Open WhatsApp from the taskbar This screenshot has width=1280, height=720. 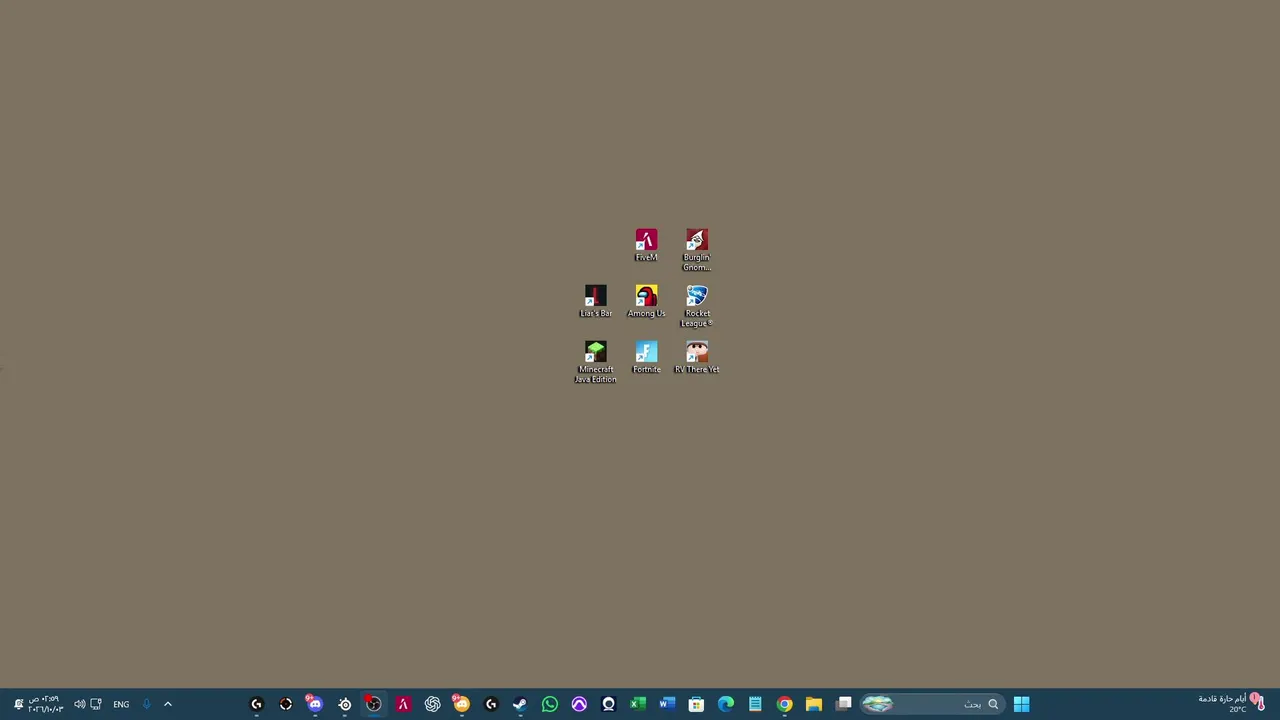point(550,704)
